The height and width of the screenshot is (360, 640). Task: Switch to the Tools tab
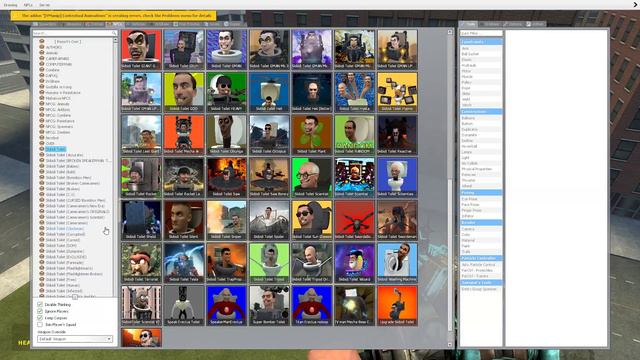(469, 24)
